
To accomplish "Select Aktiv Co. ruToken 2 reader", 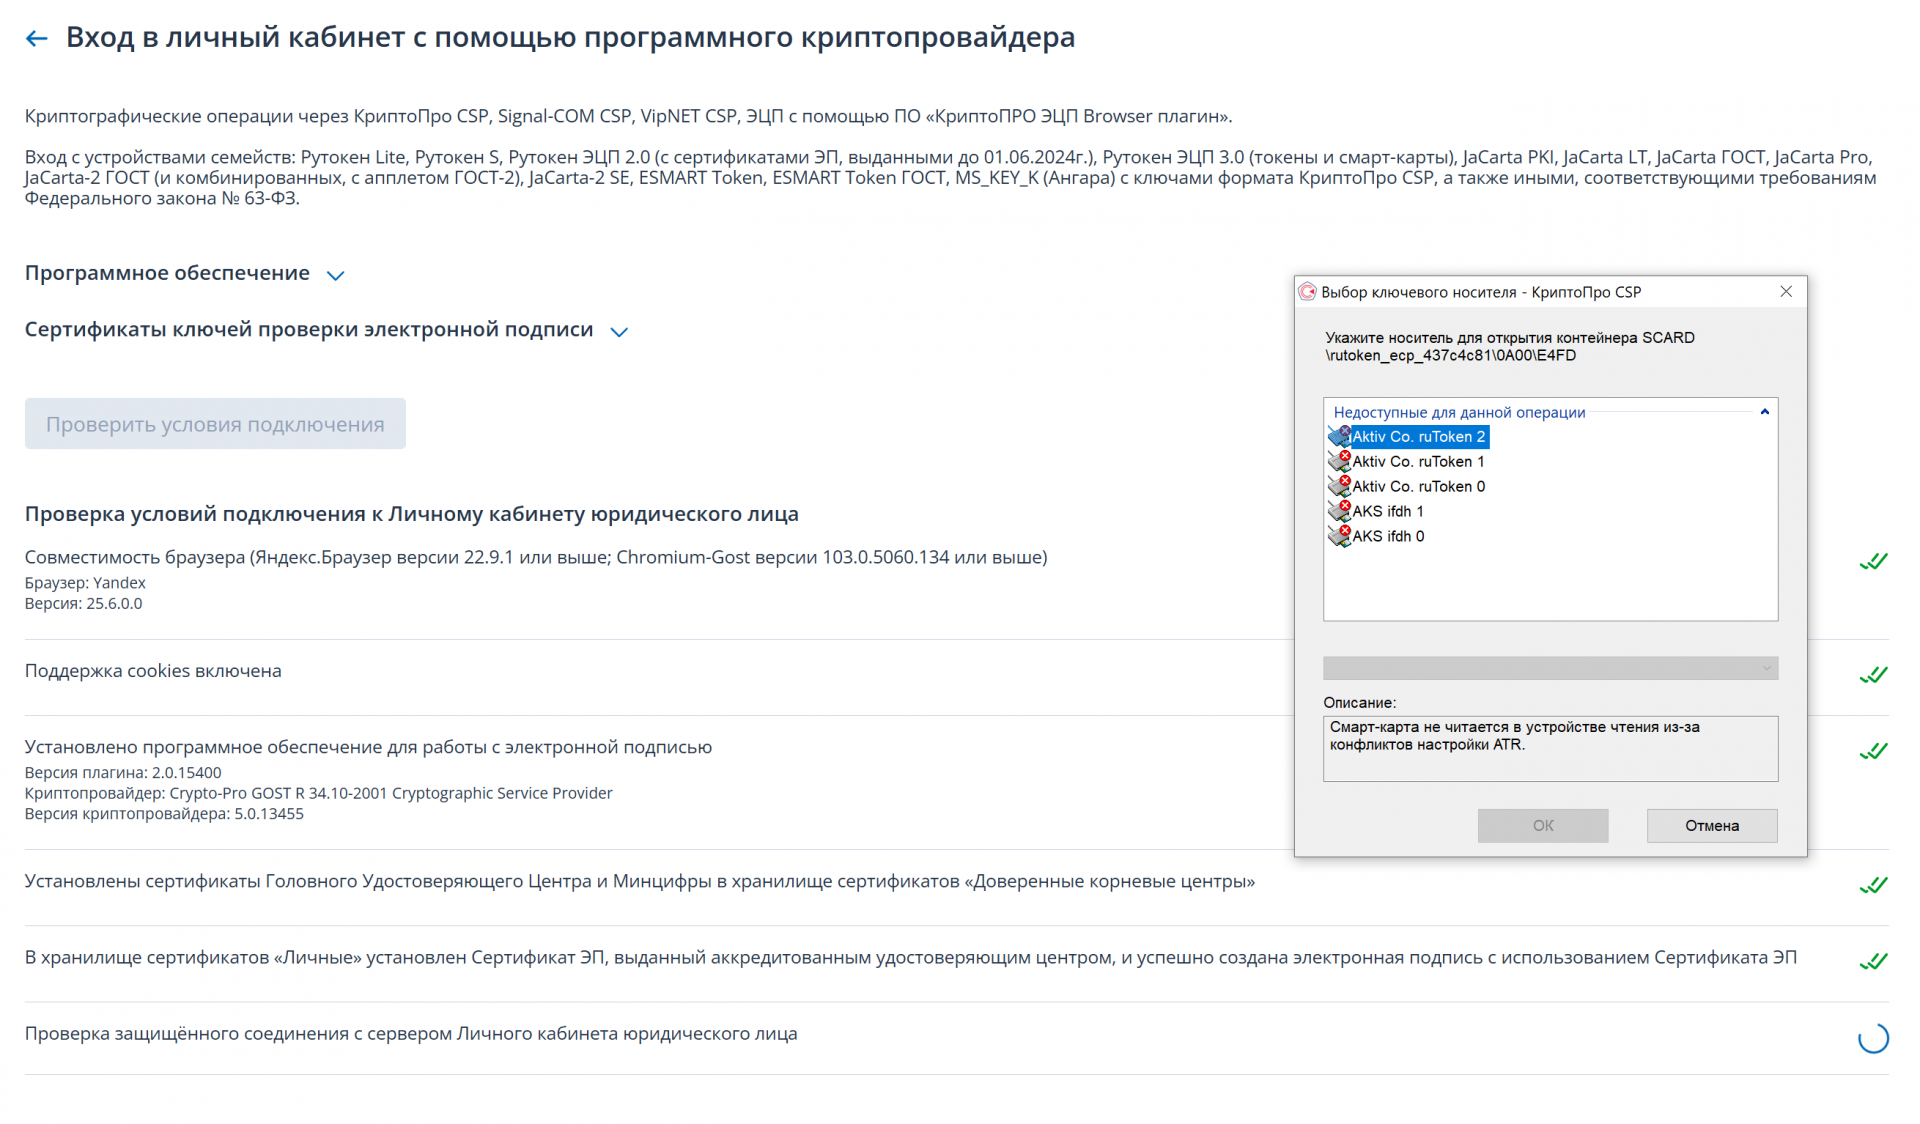I will coord(1418,437).
